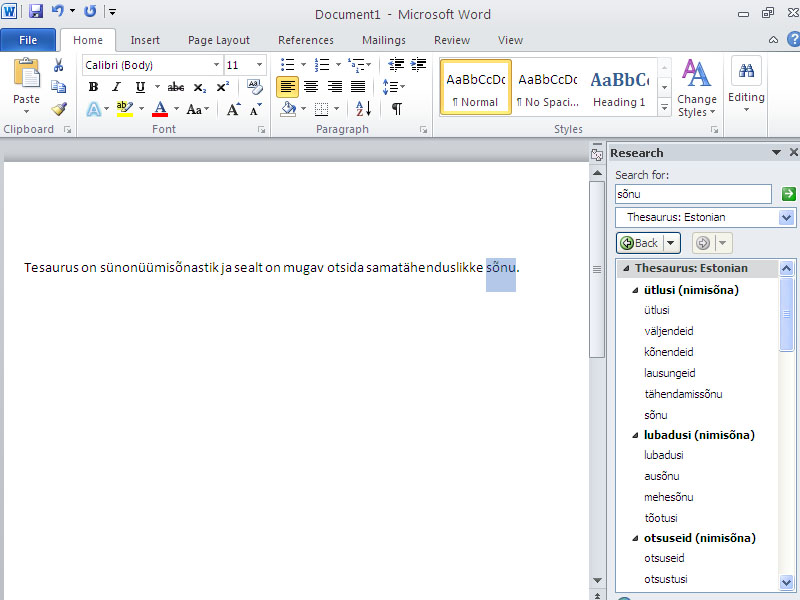Viewport: 800px width, 600px height.
Task: Click the Clear Formatting icon
Action: (x=255, y=87)
